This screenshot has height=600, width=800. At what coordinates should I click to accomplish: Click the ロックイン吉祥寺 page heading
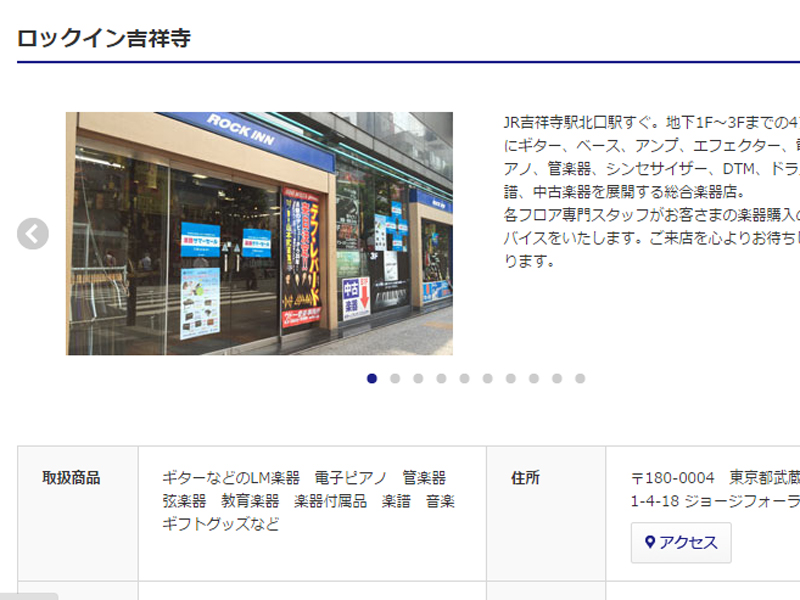pyautogui.click(x=104, y=38)
